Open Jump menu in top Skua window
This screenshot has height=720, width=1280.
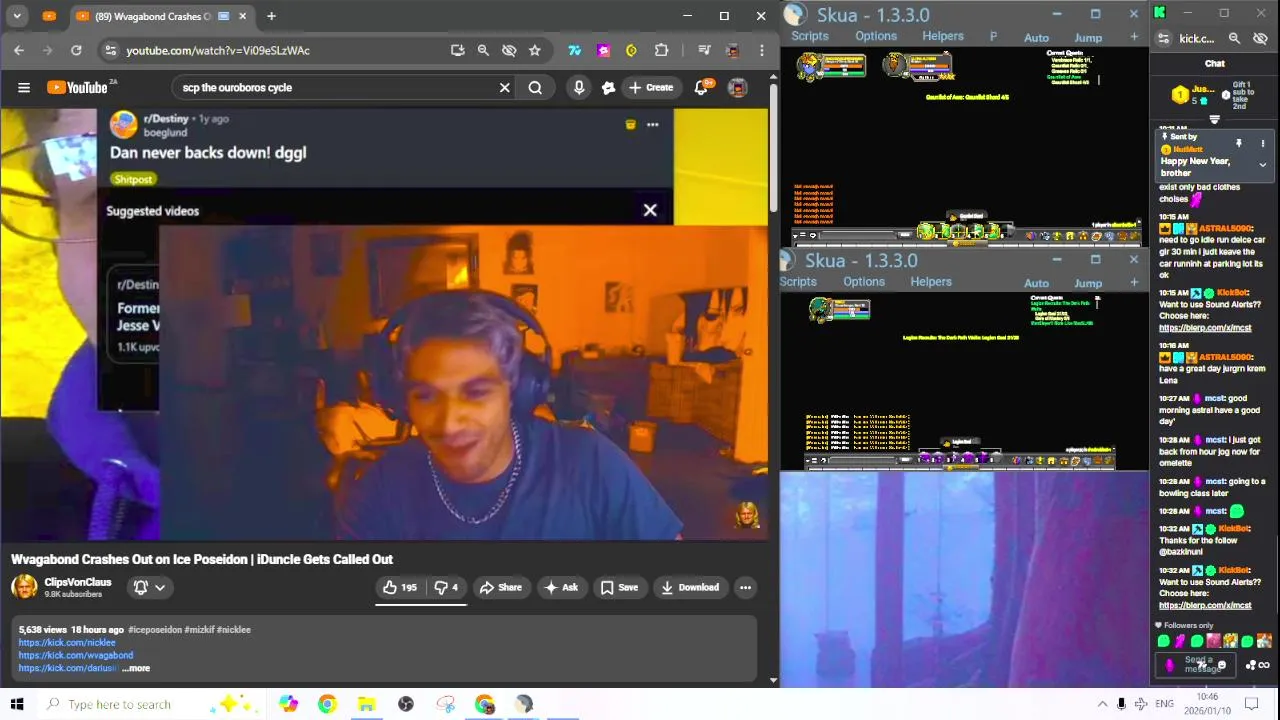[1088, 38]
